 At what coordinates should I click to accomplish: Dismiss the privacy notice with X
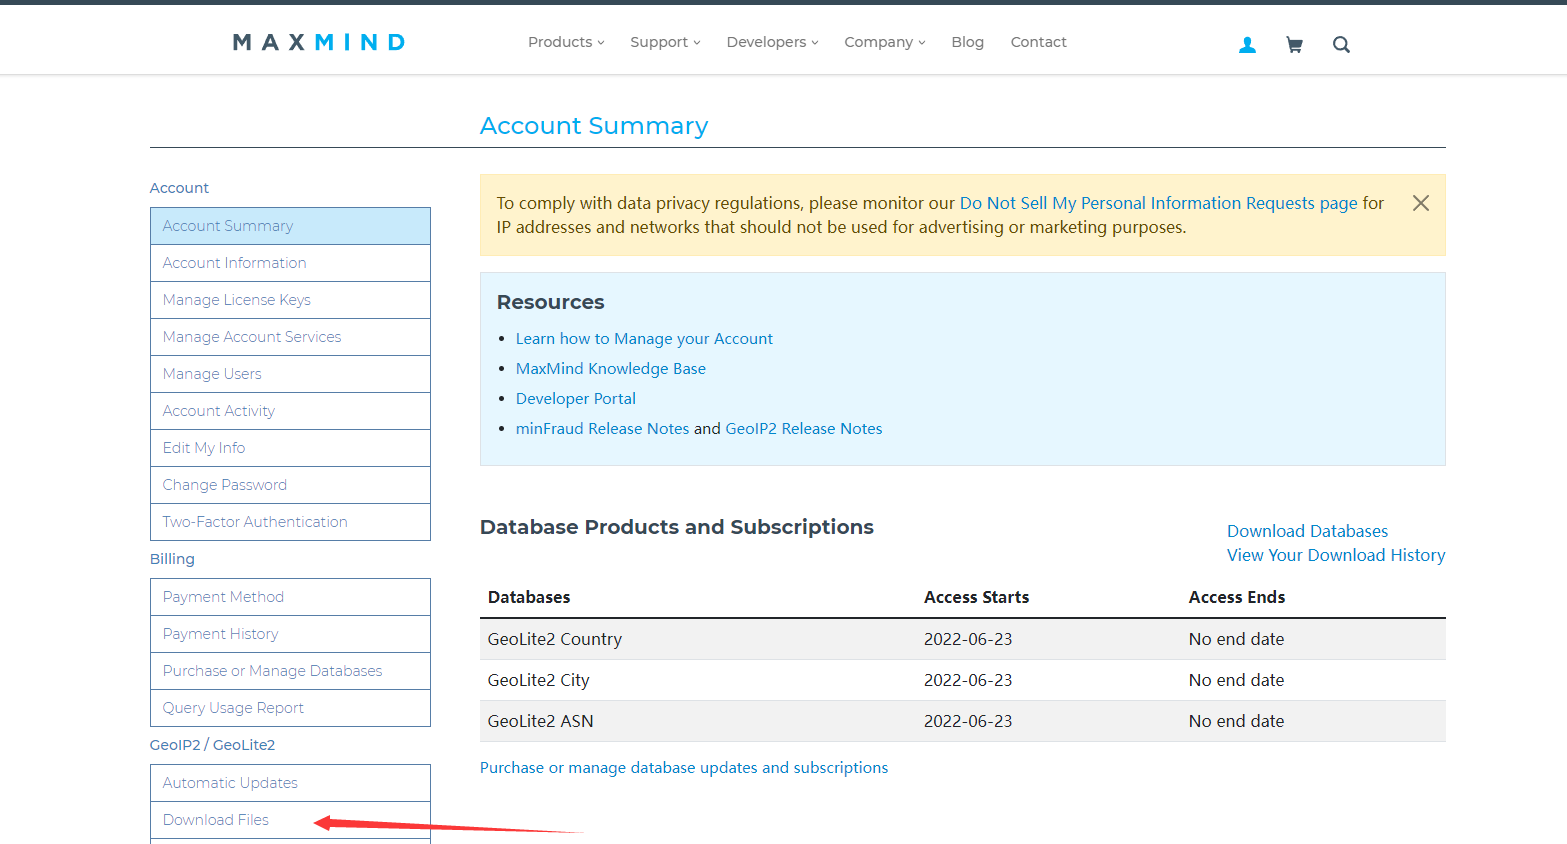tap(1420, 203)
